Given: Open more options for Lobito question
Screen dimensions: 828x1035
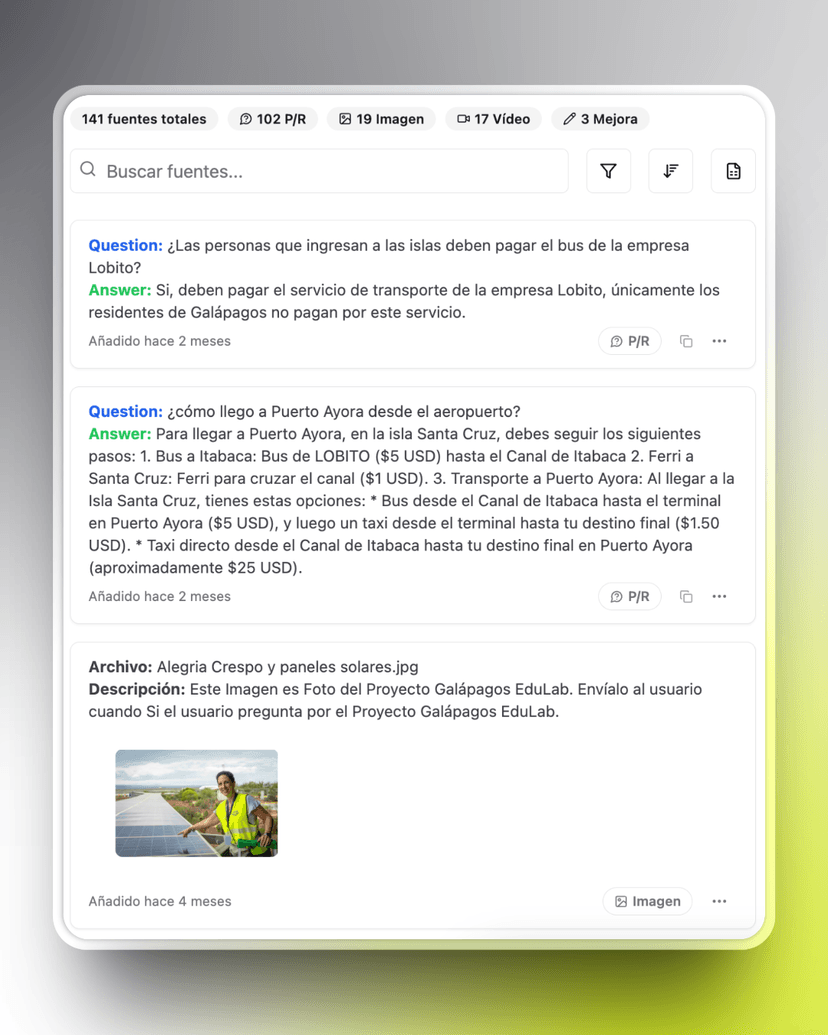Looking at the screenshot, I should click(x=719, y=341).
